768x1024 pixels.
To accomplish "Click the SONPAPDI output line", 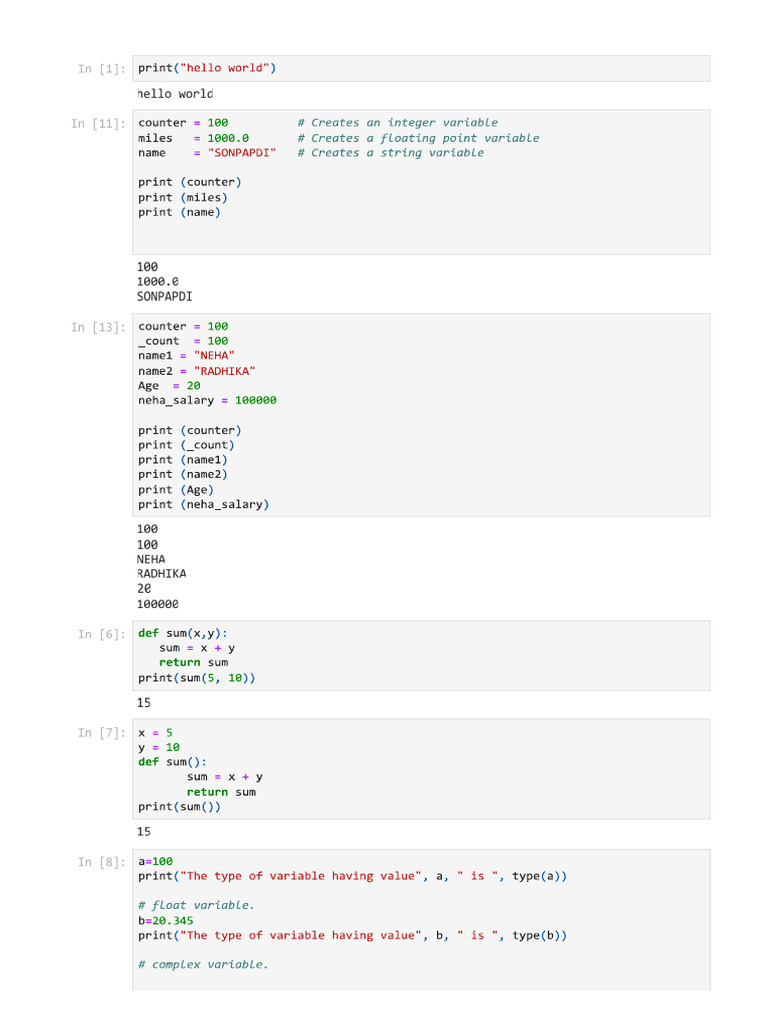I will click(x=165, y=297).
